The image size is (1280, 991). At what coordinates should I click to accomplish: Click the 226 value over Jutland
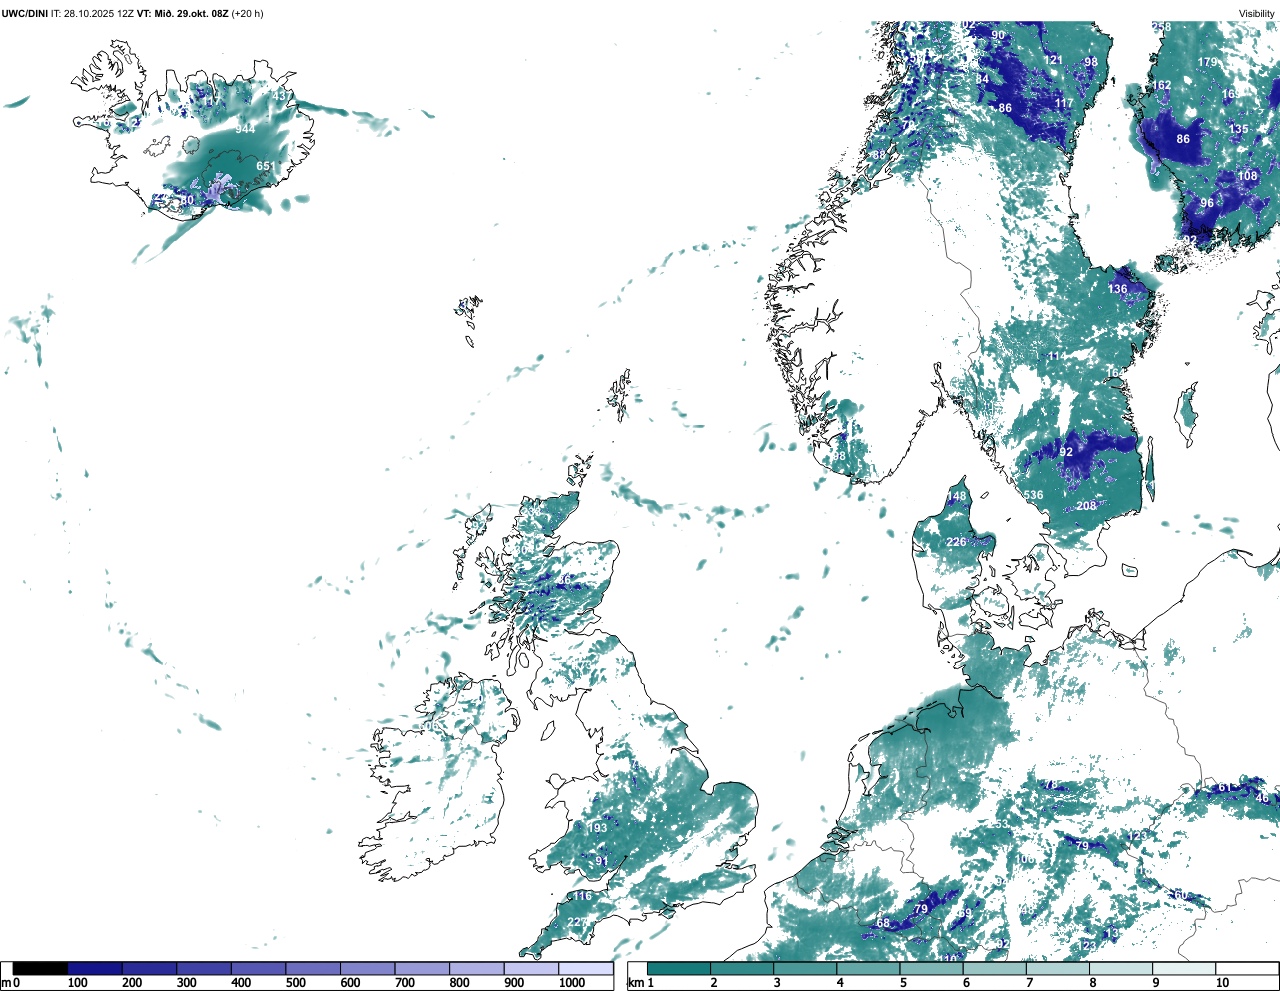[957, 542]
